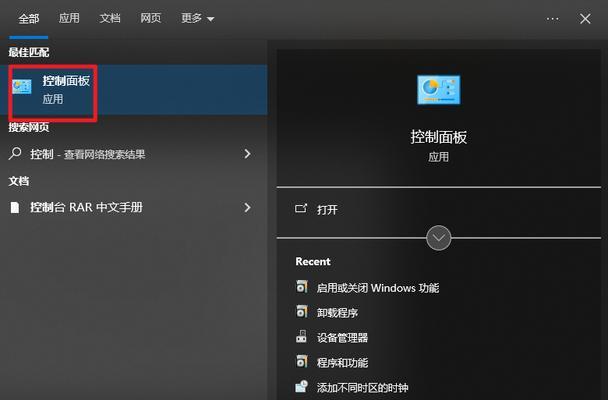Expand more actions with the circular chevron
Viewport: 608px width, 400px height.
tap(439, 238)
